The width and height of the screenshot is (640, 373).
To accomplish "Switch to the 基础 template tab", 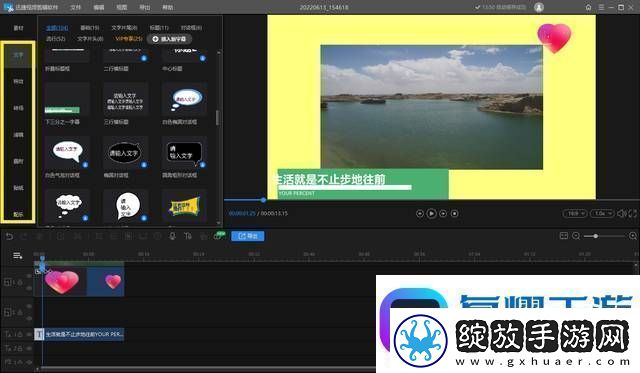I will pos(90,28).
